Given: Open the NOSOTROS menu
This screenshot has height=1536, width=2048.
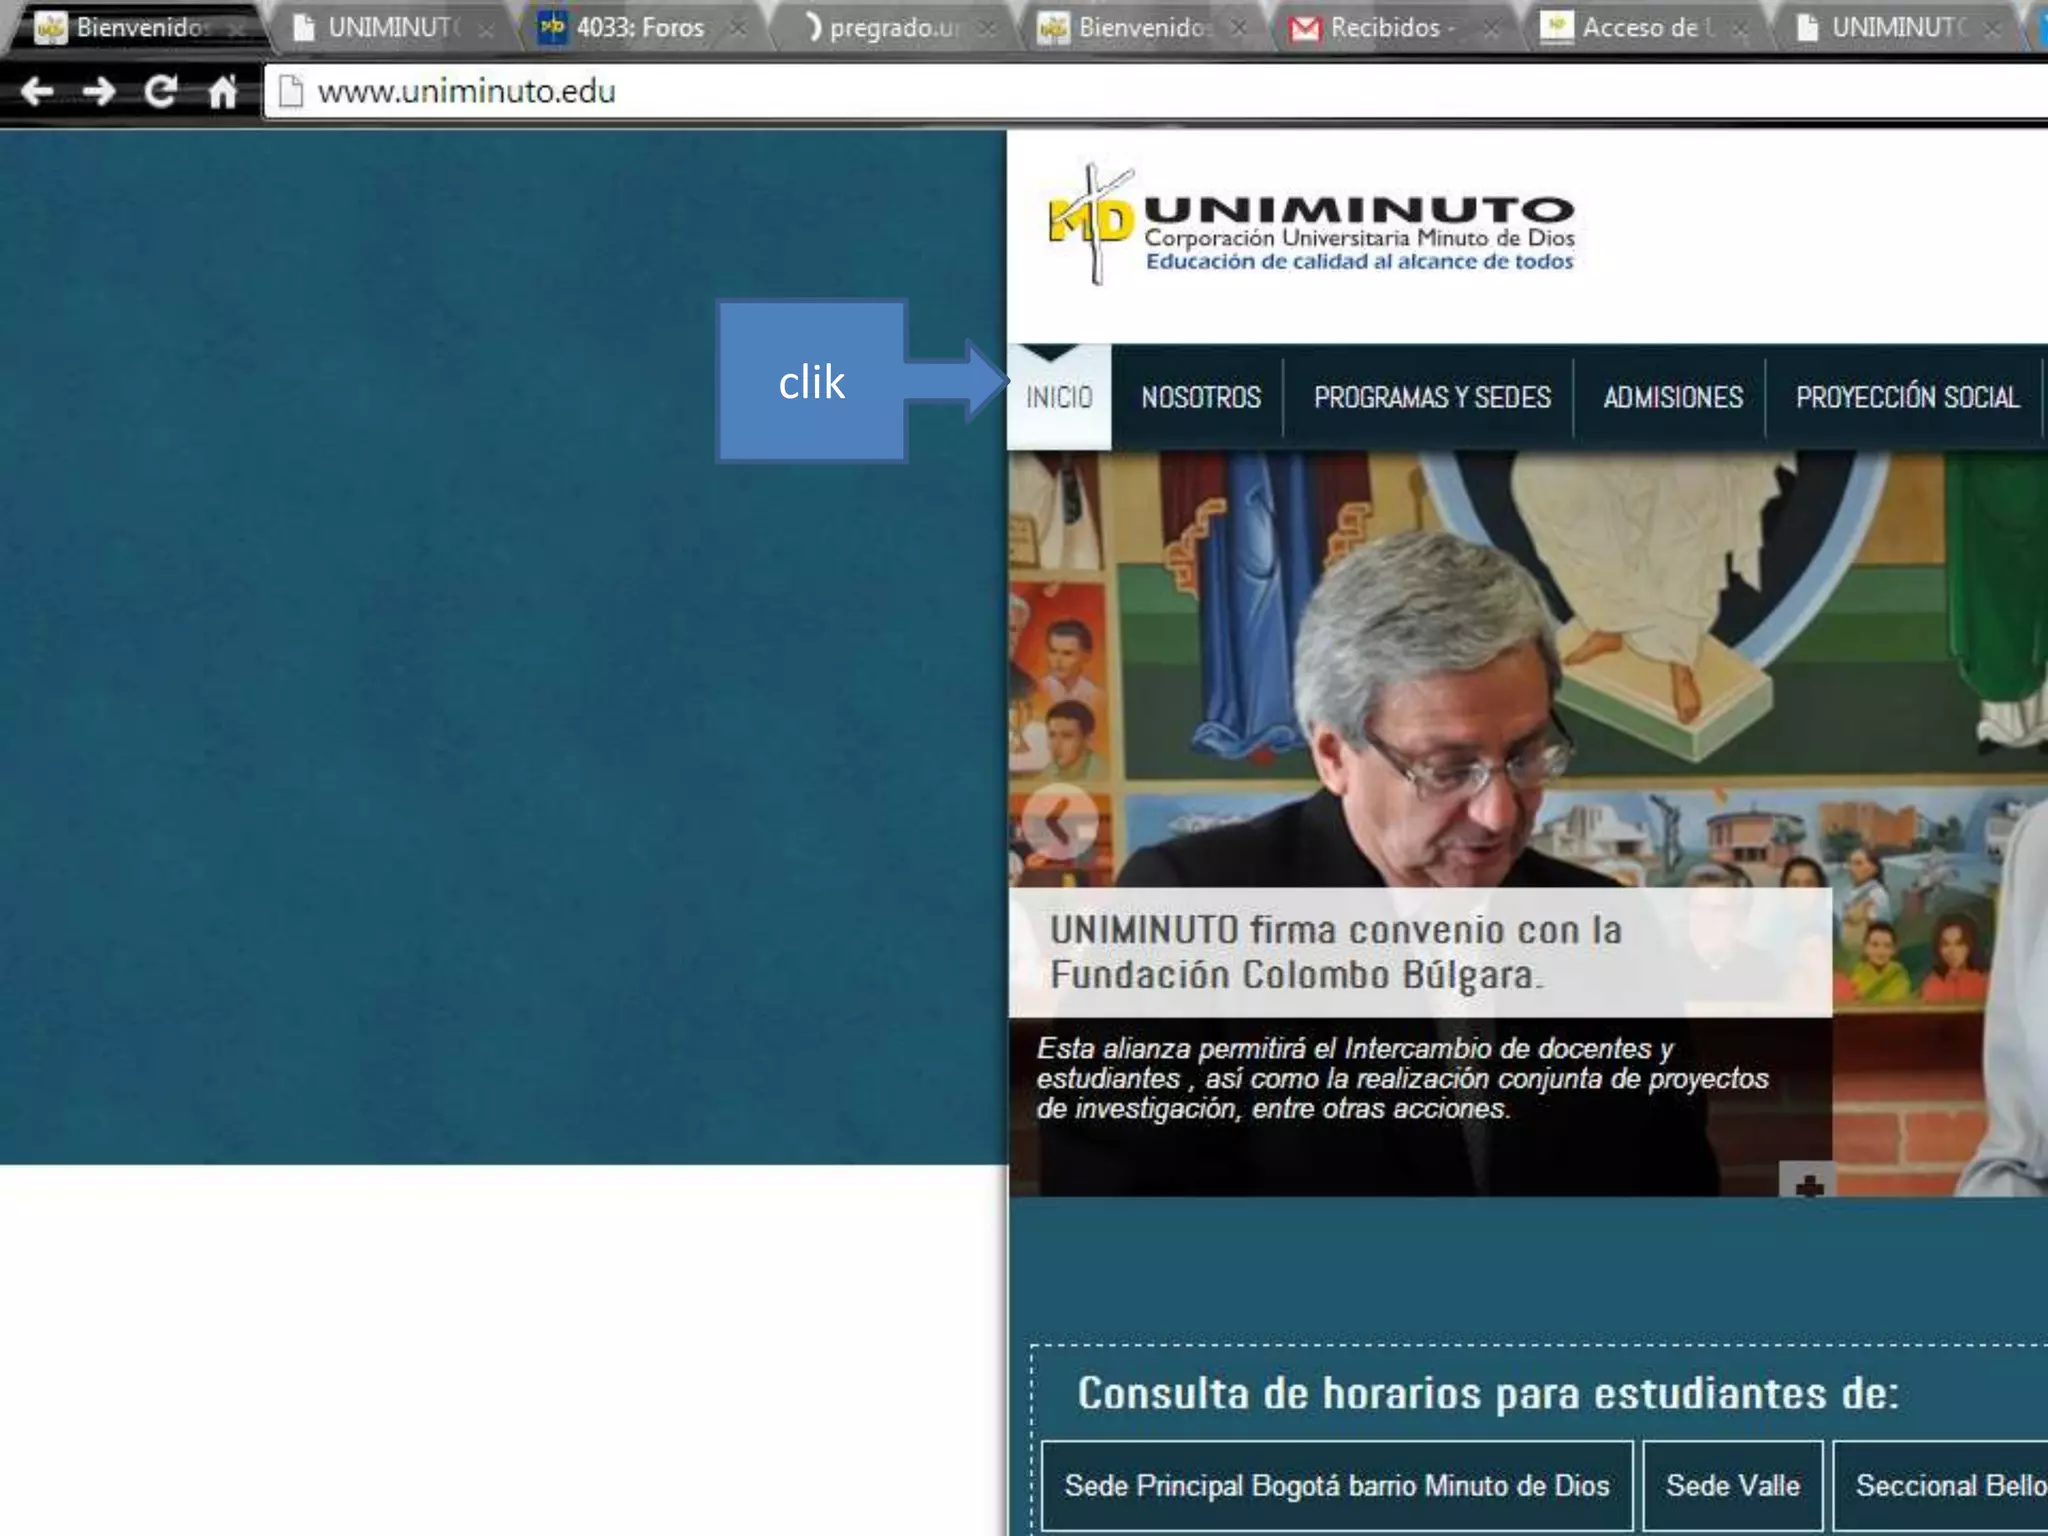Looking at the screenshot, I should (x=1200, y=397).
